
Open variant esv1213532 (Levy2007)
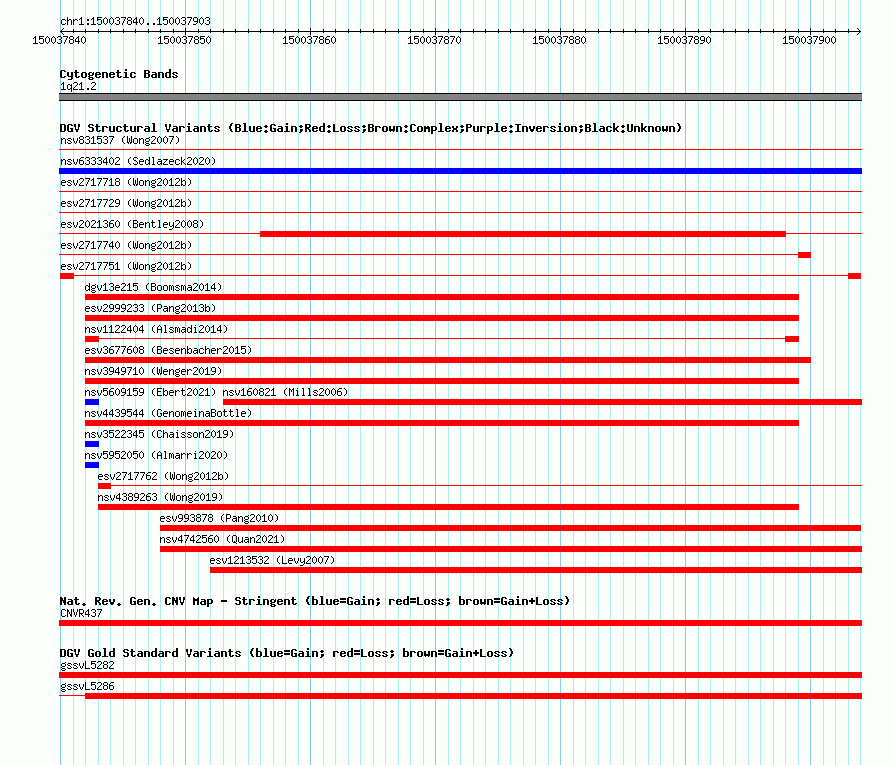point(272,560)
